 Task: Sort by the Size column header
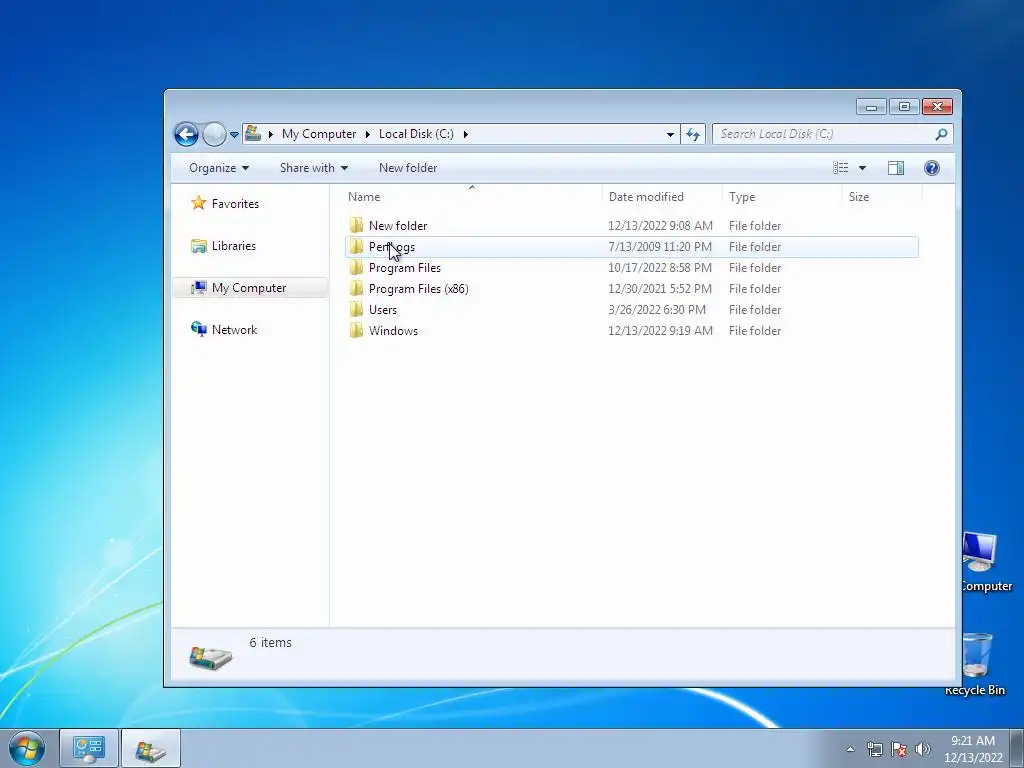883,197
